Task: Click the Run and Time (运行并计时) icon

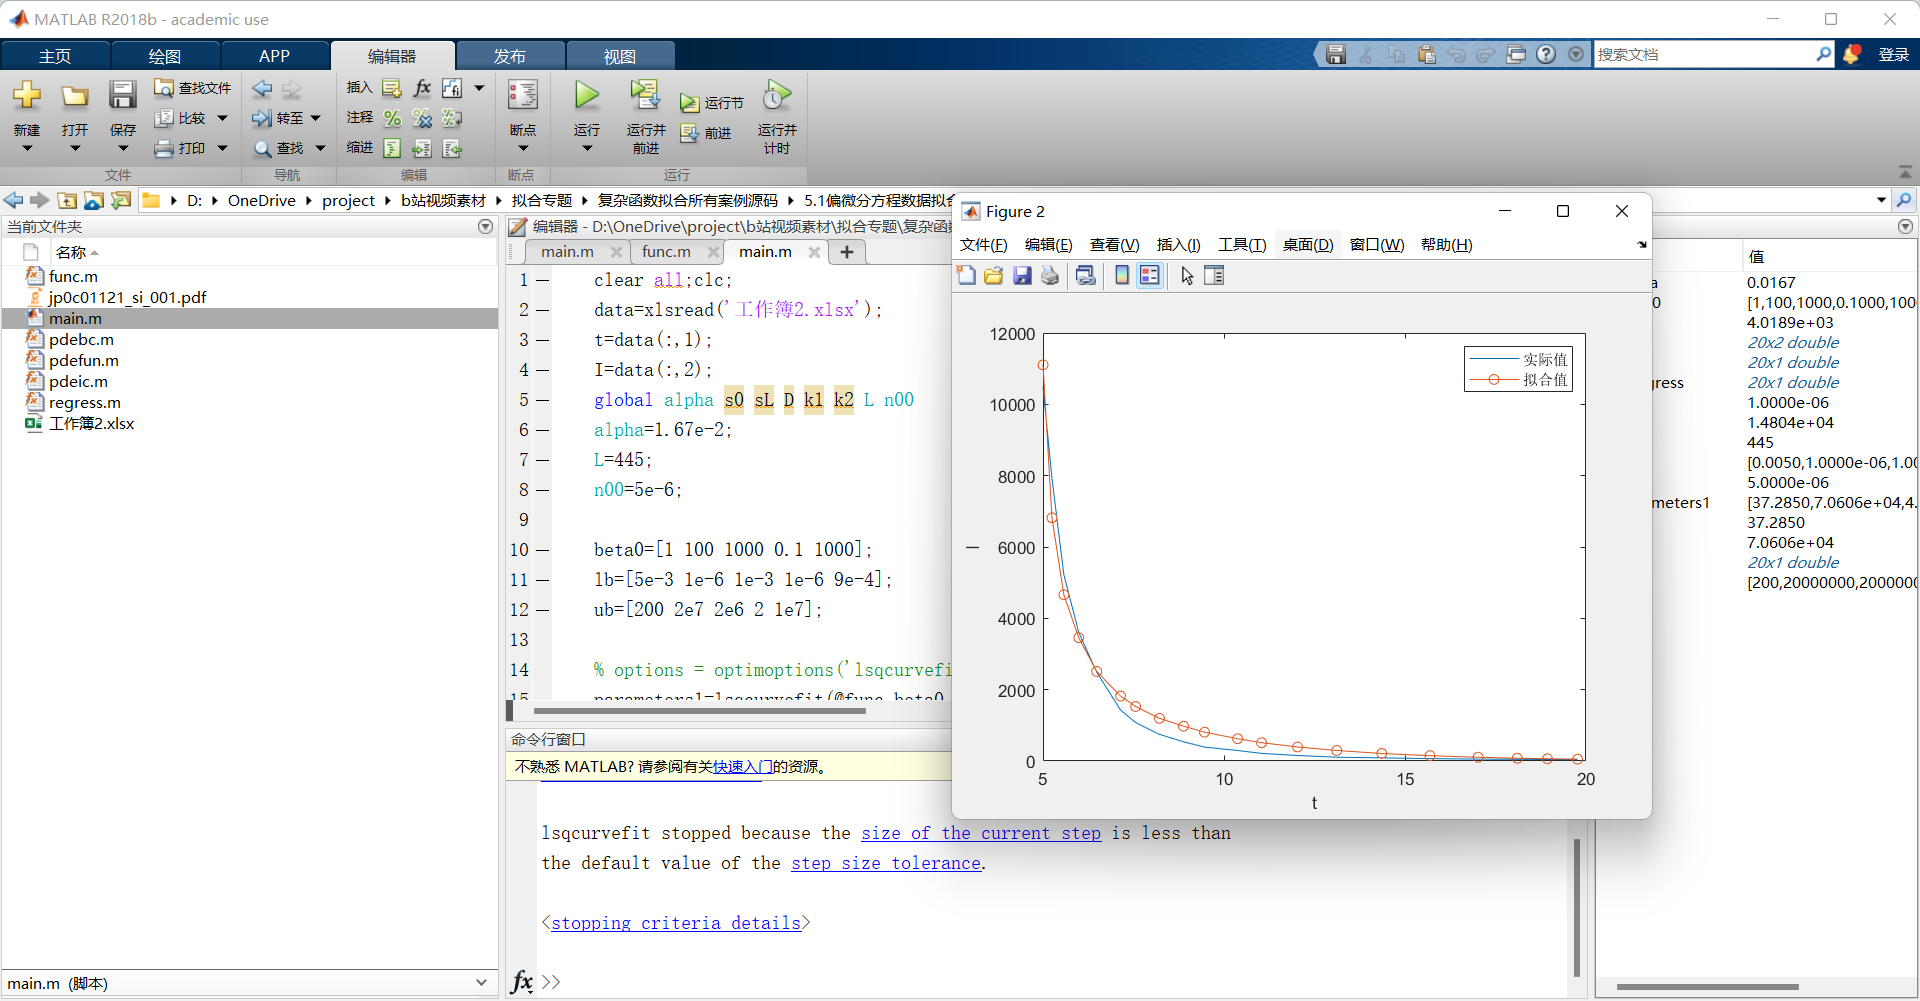Action: pos(776,97)
